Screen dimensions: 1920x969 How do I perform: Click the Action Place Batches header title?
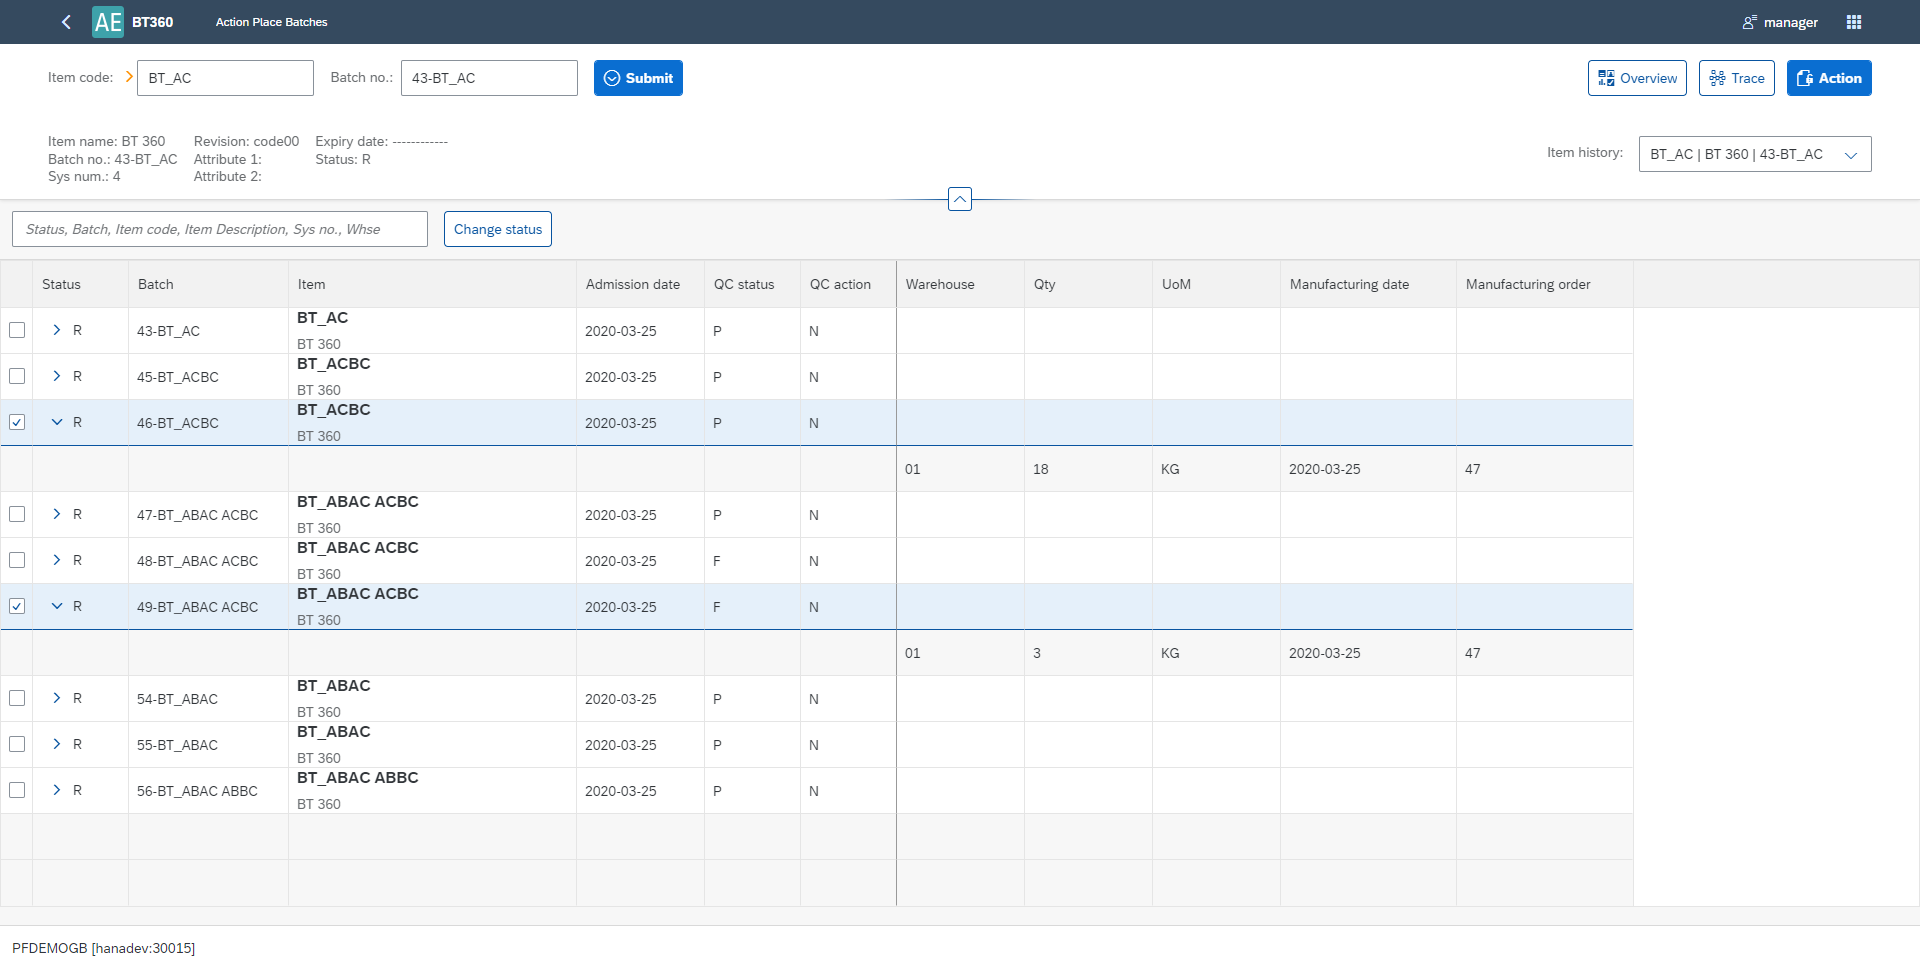point(270,21)
